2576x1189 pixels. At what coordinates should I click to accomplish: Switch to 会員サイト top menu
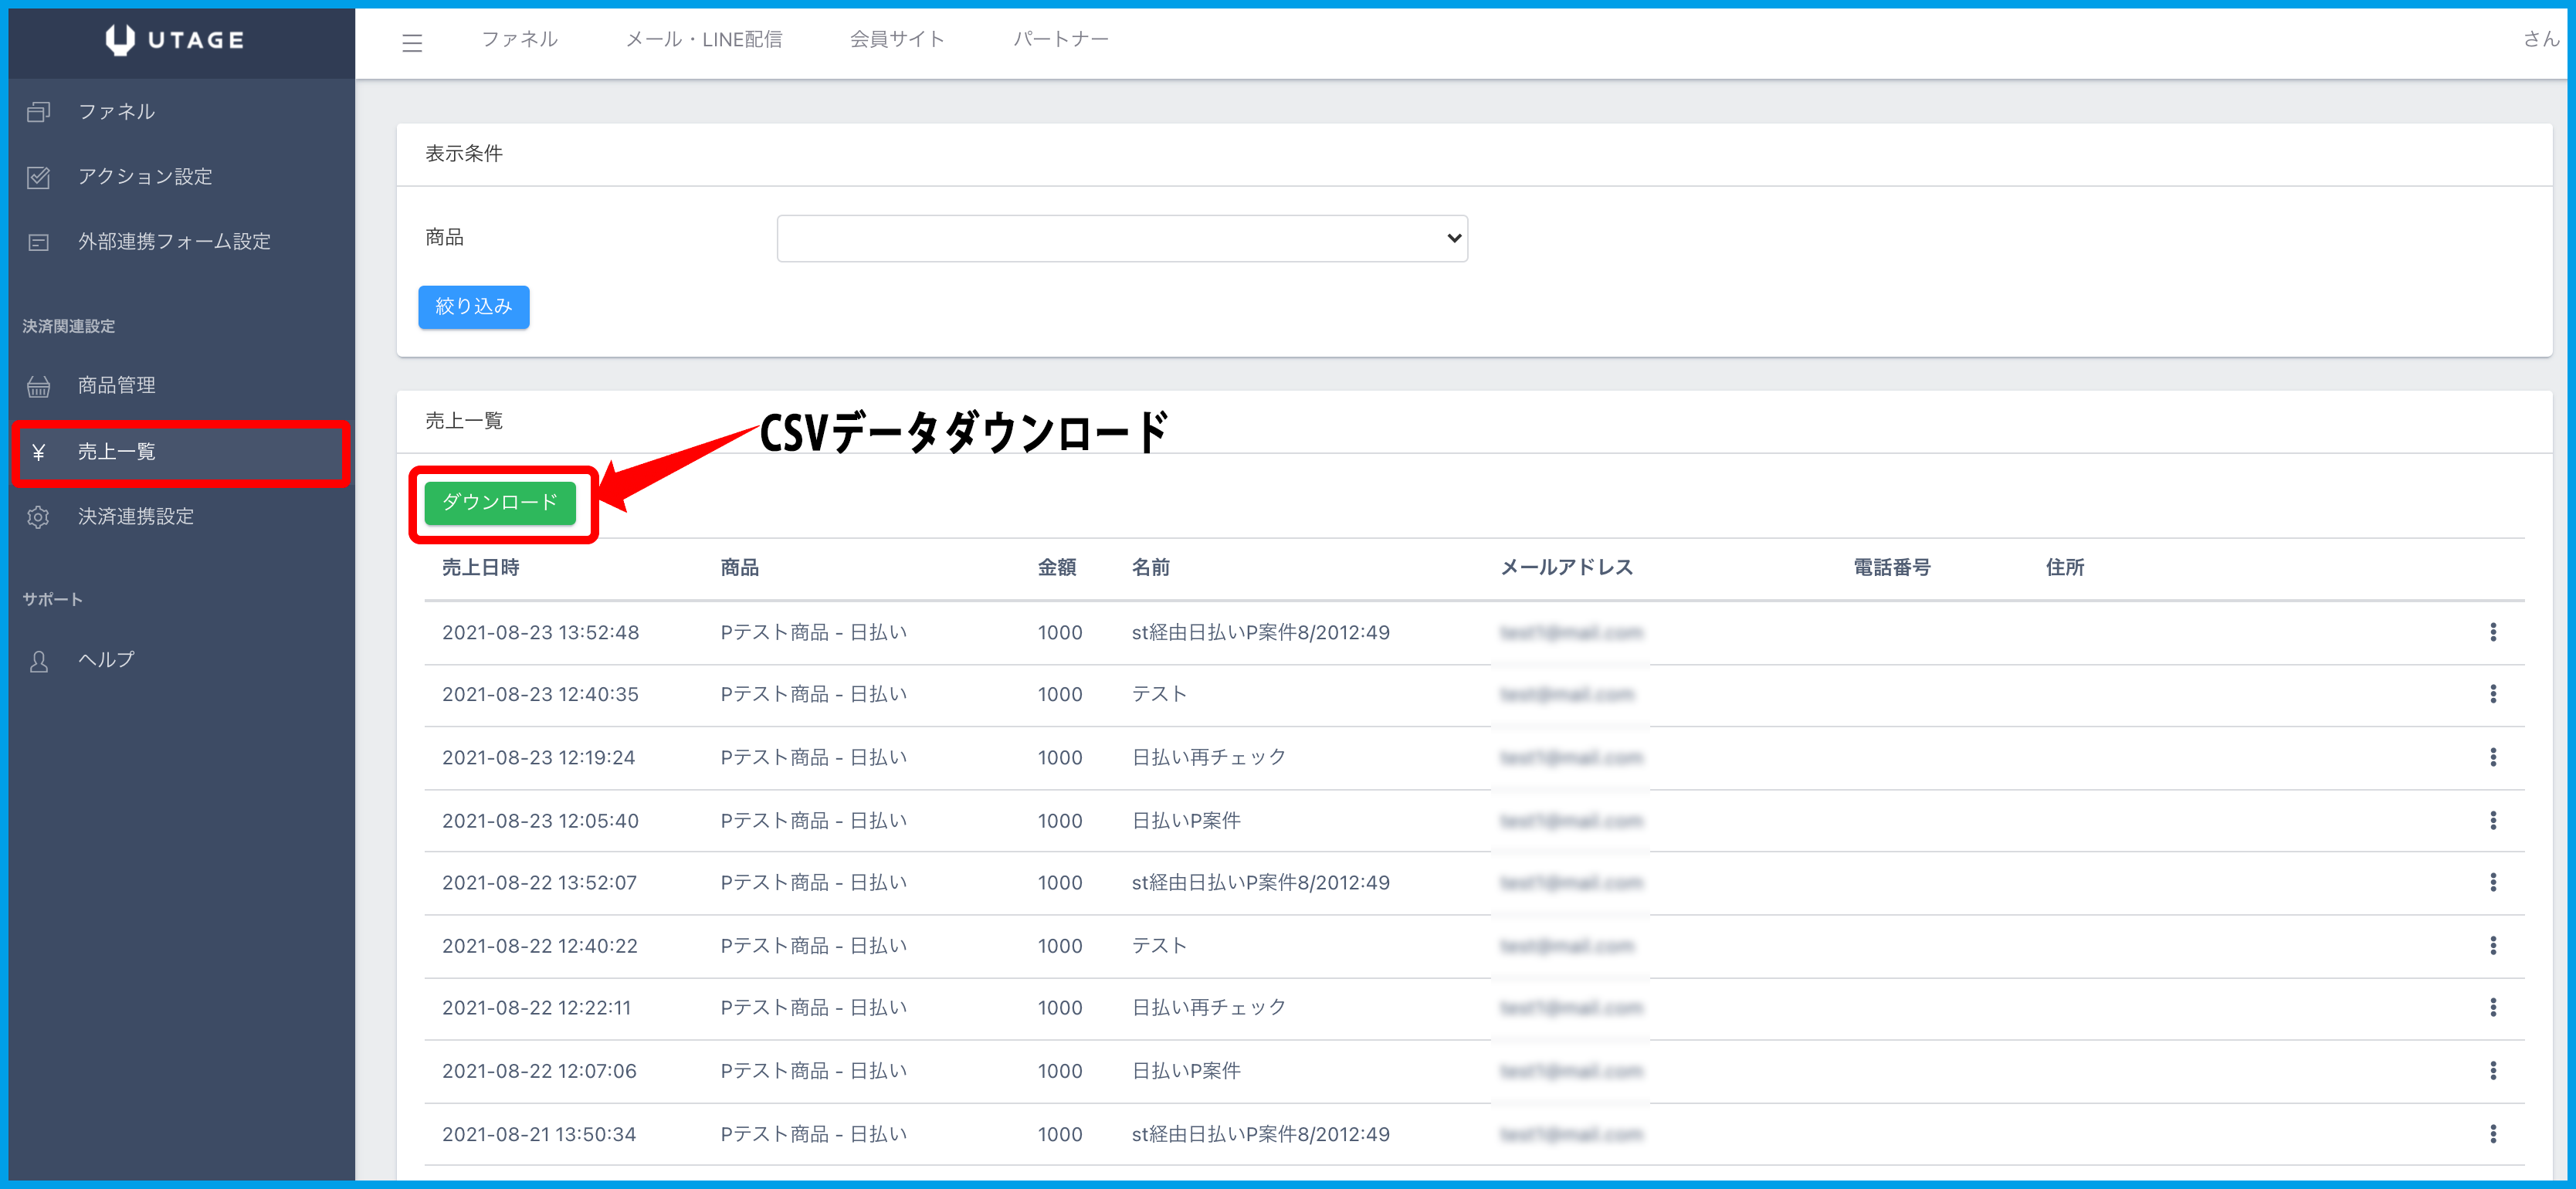pyautogui.click(x=896, y=40)
